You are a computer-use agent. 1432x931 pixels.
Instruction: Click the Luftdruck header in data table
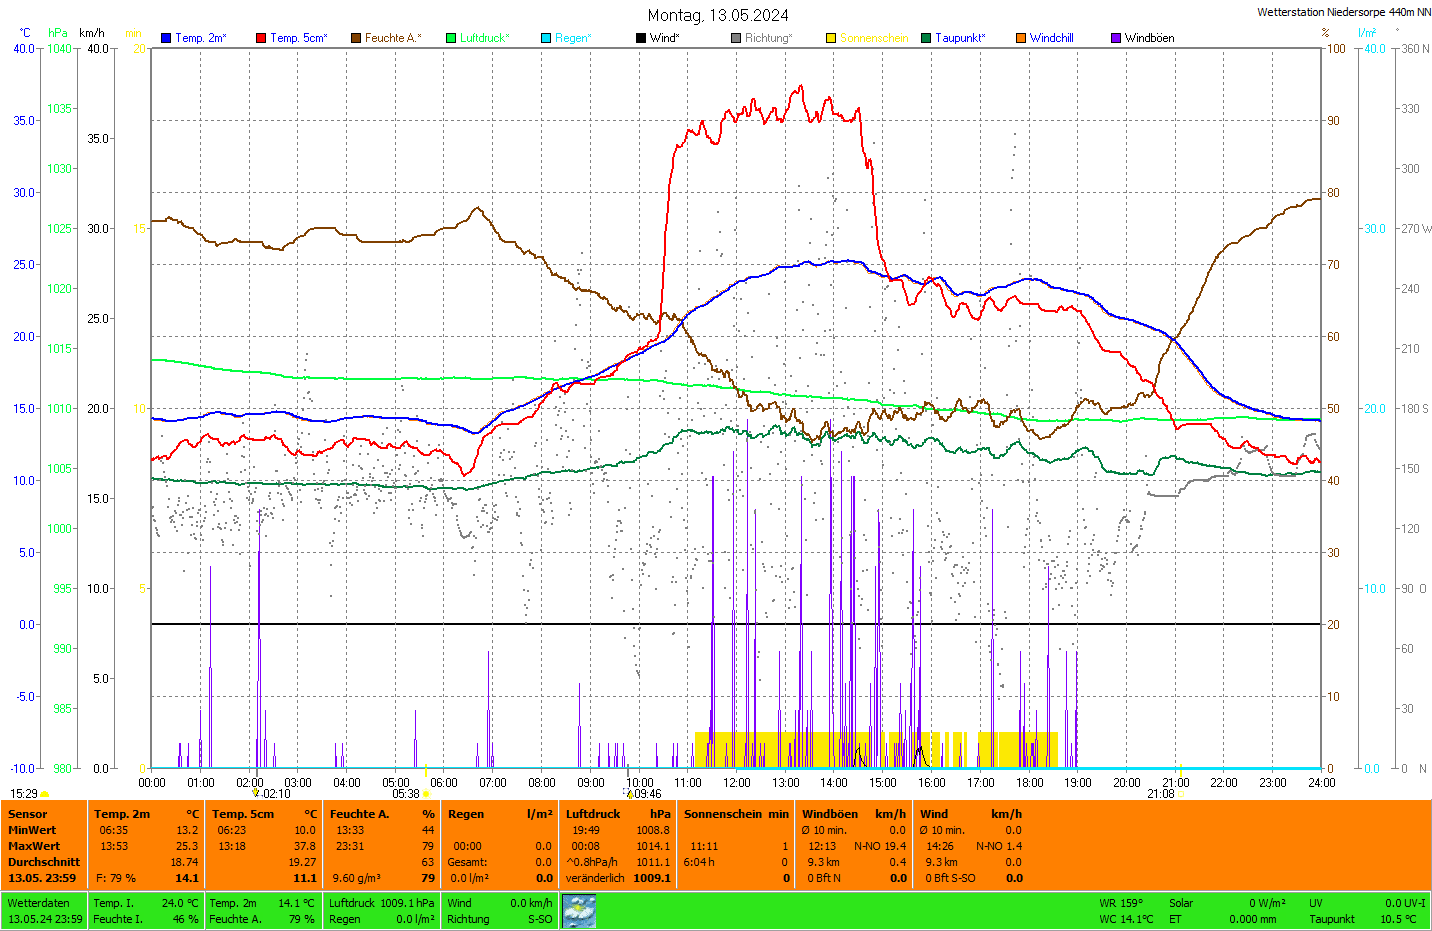[593, 814]
